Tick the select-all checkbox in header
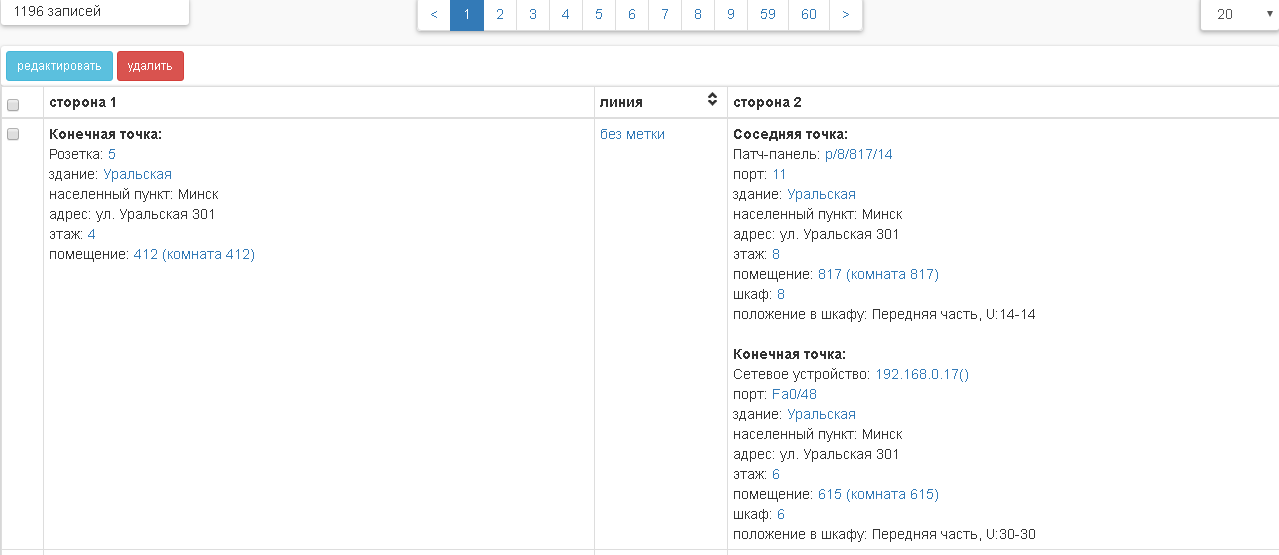Viewport: 1279px width, 555px height. coord(13,105)
